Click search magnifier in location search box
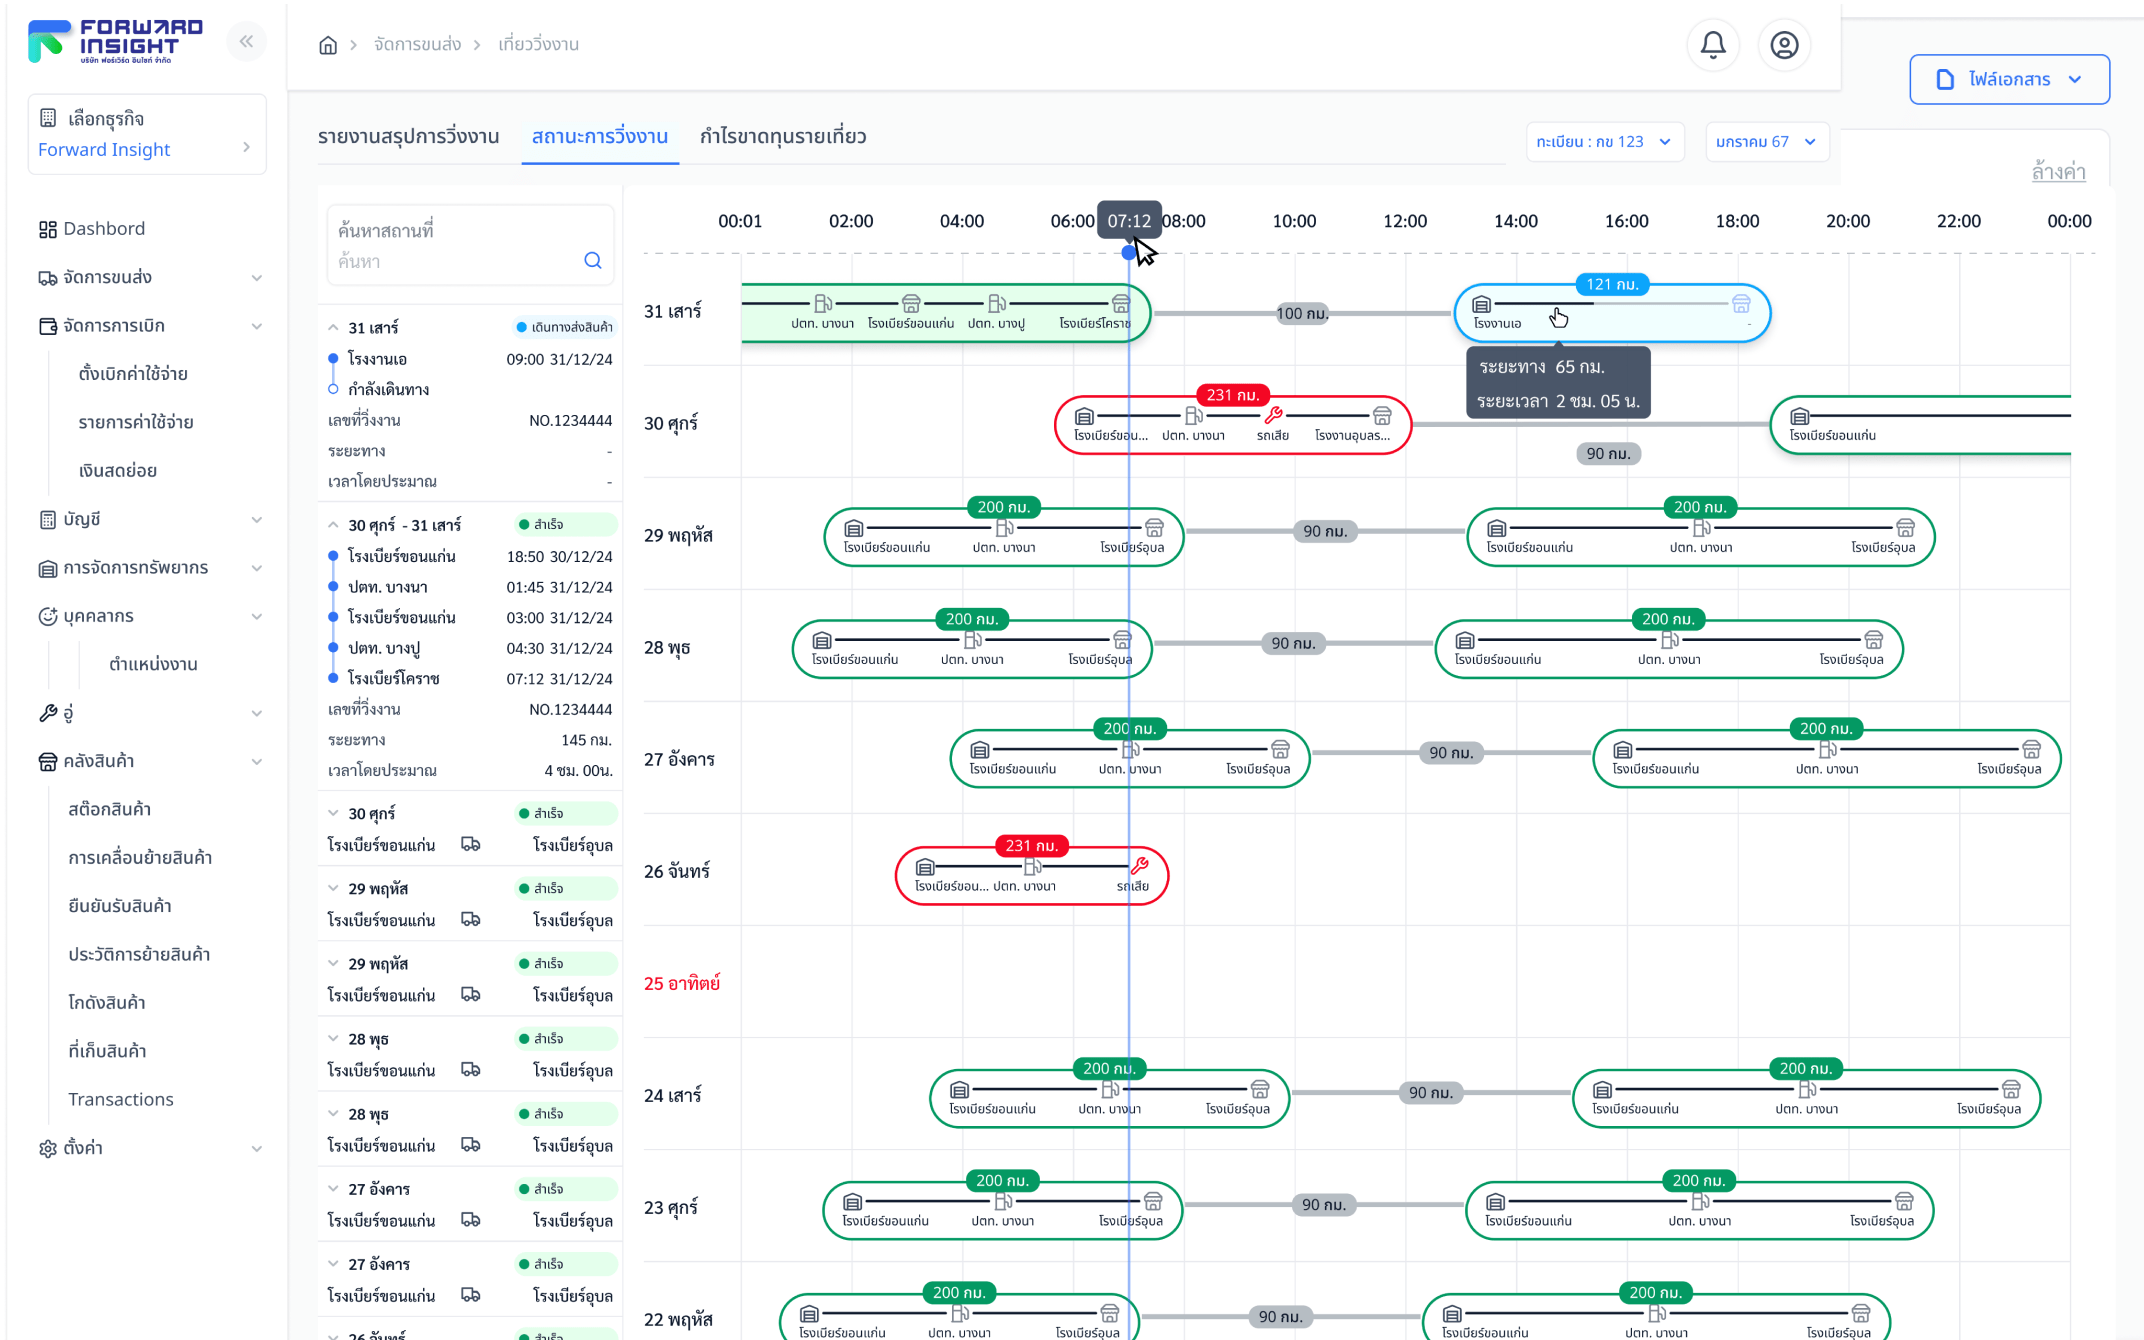 pyautogui.click(x=593, y=261)
